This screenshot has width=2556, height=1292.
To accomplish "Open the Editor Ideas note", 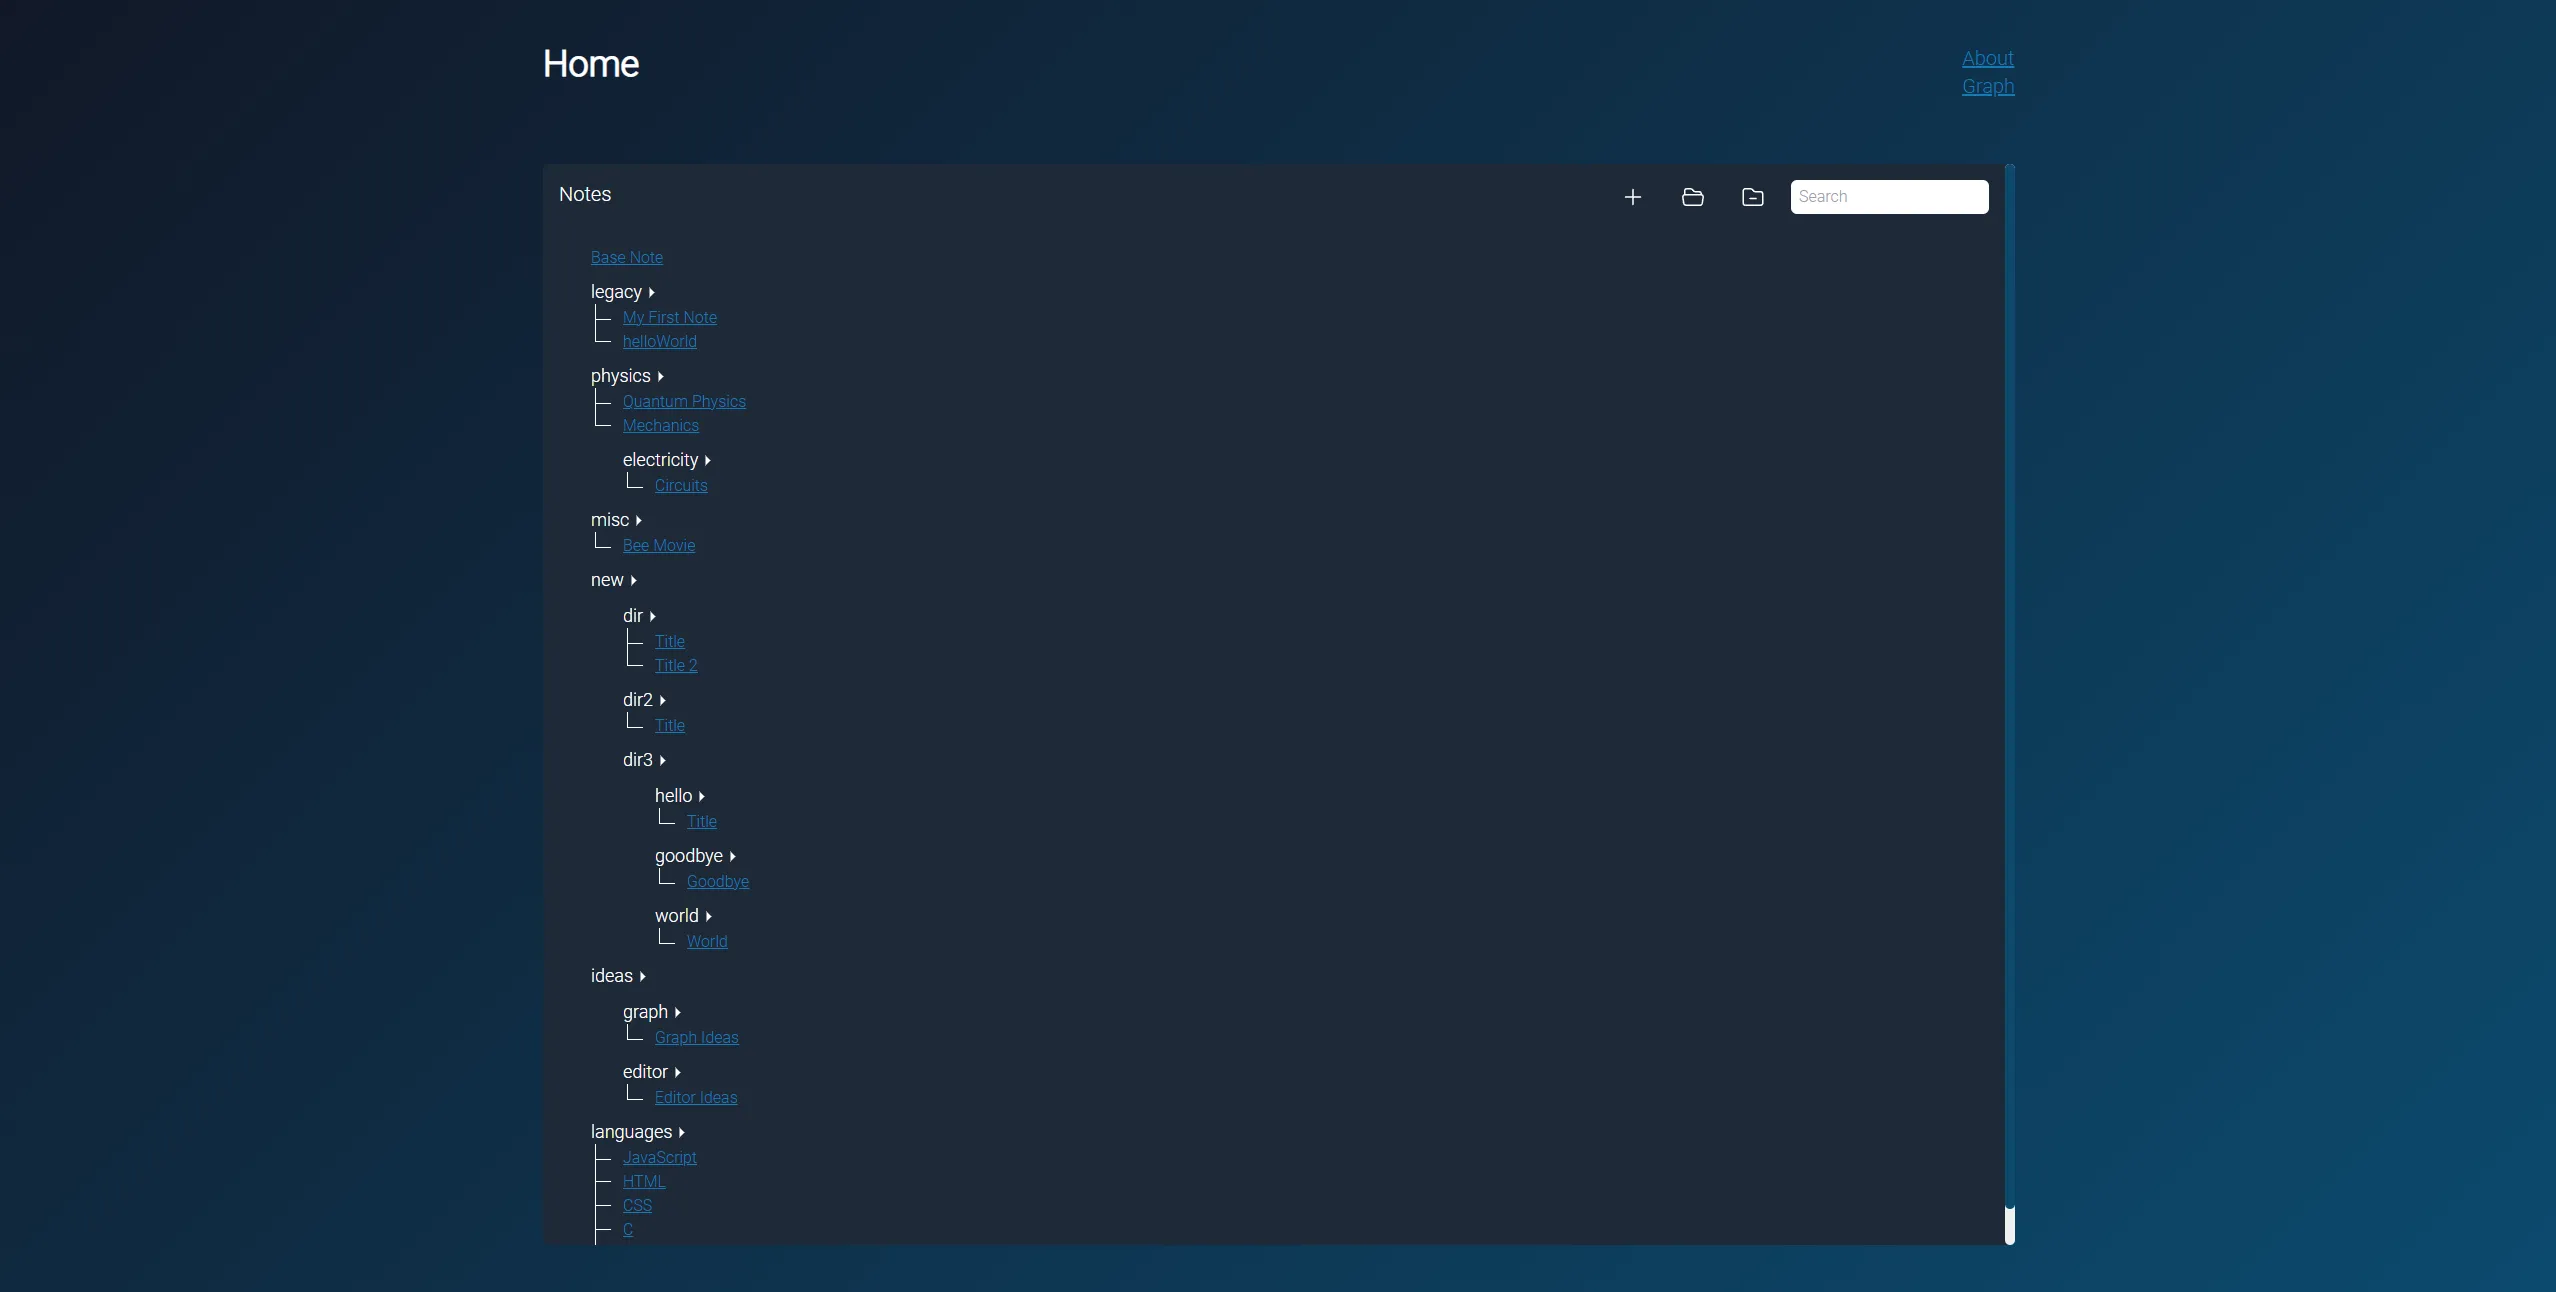I will tap(695, 1097).
